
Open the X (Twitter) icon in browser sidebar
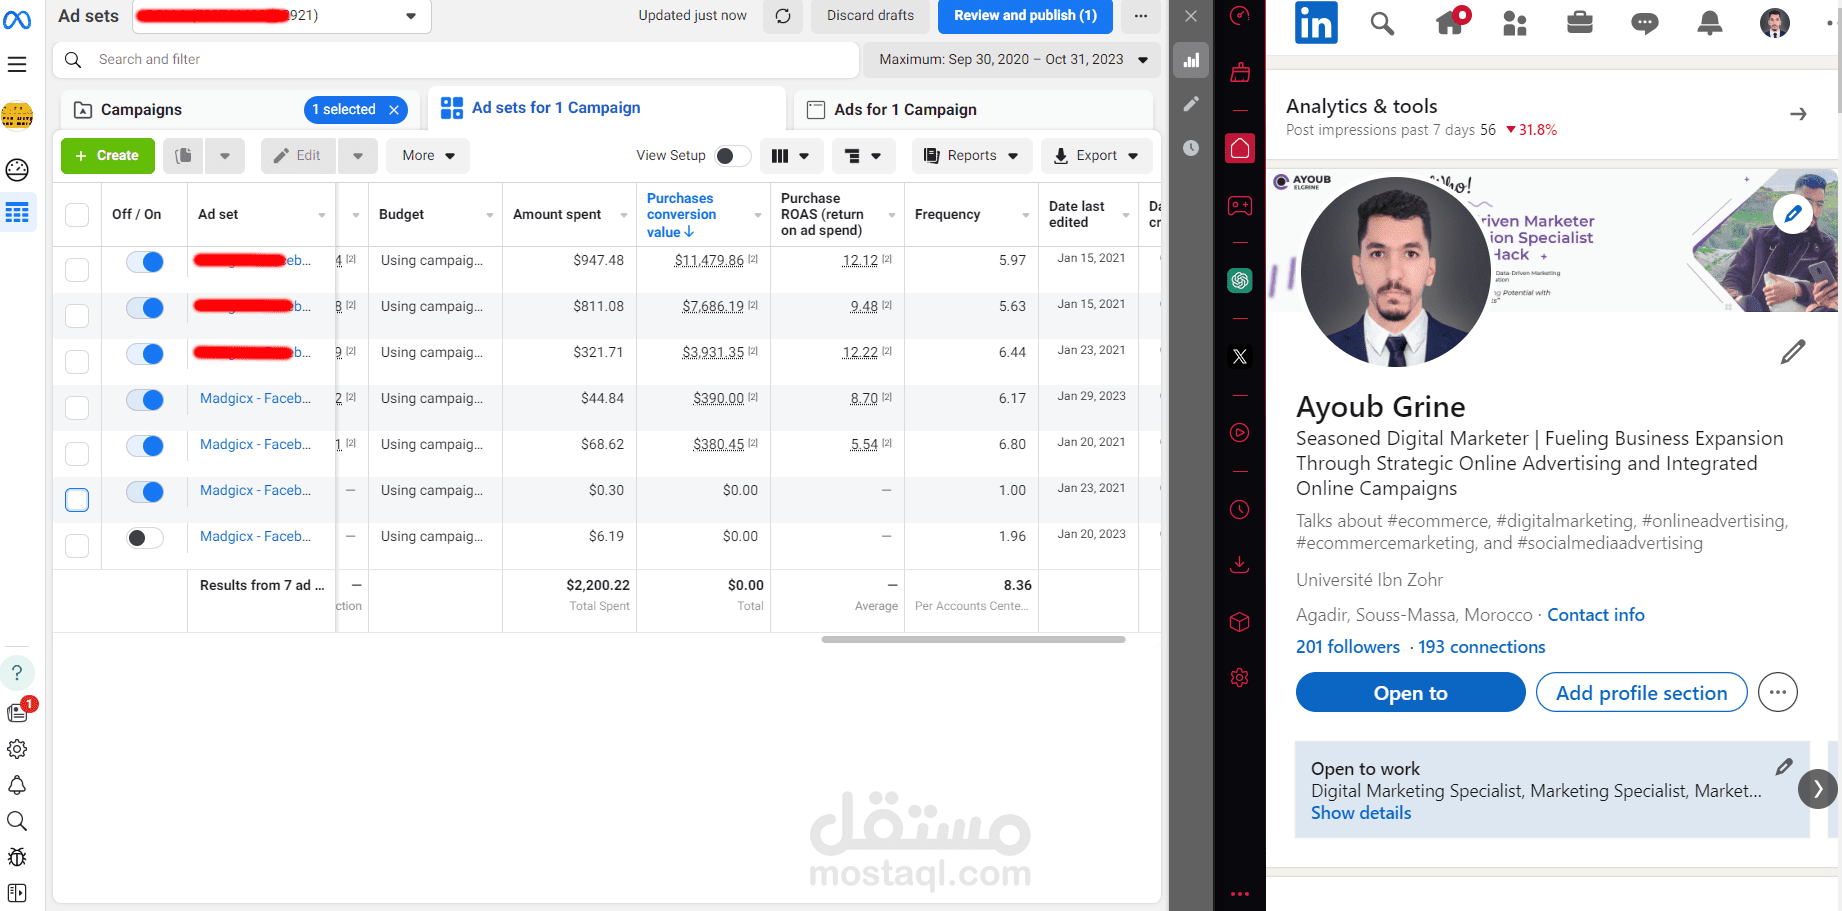(1240, 357)
